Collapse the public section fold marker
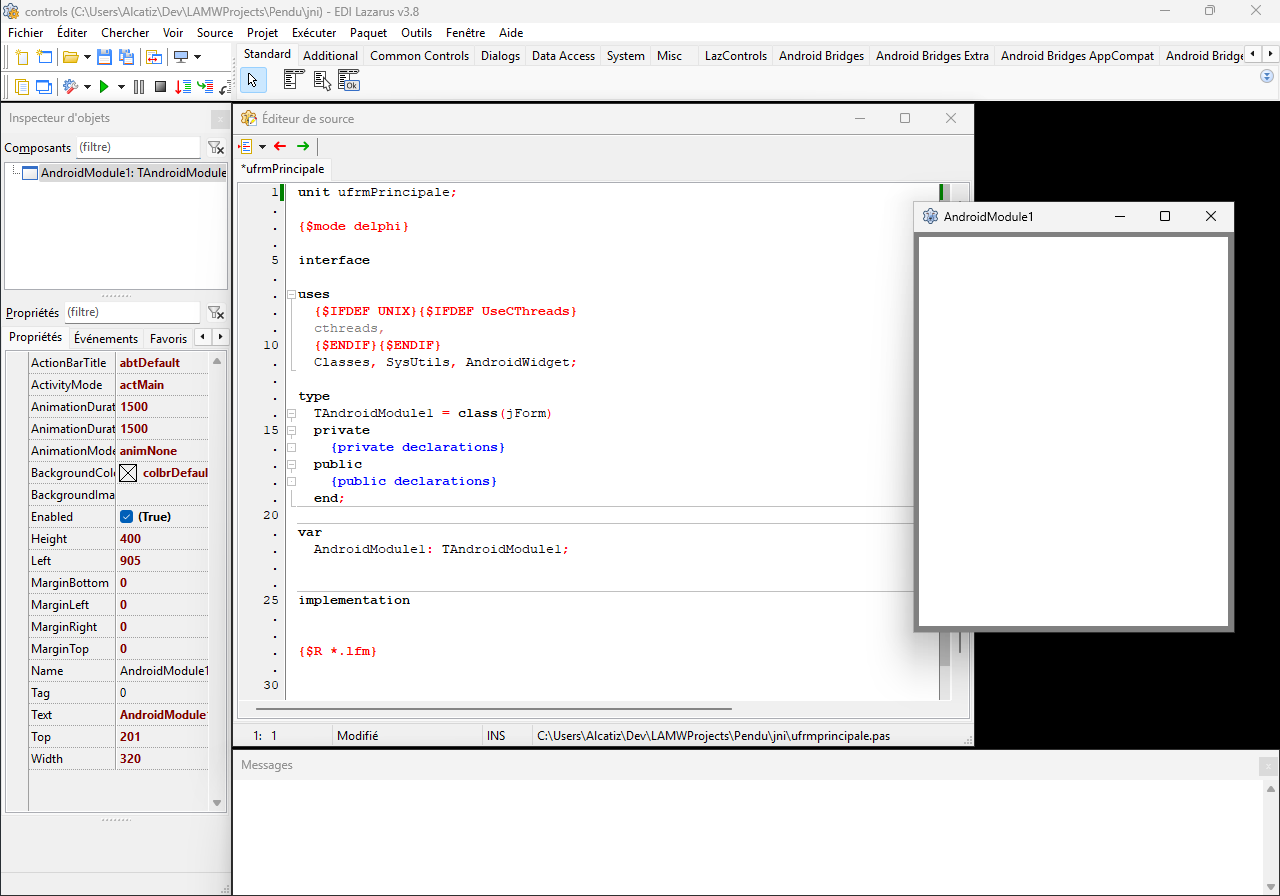1280x896 pixels. tap(291, 465)
